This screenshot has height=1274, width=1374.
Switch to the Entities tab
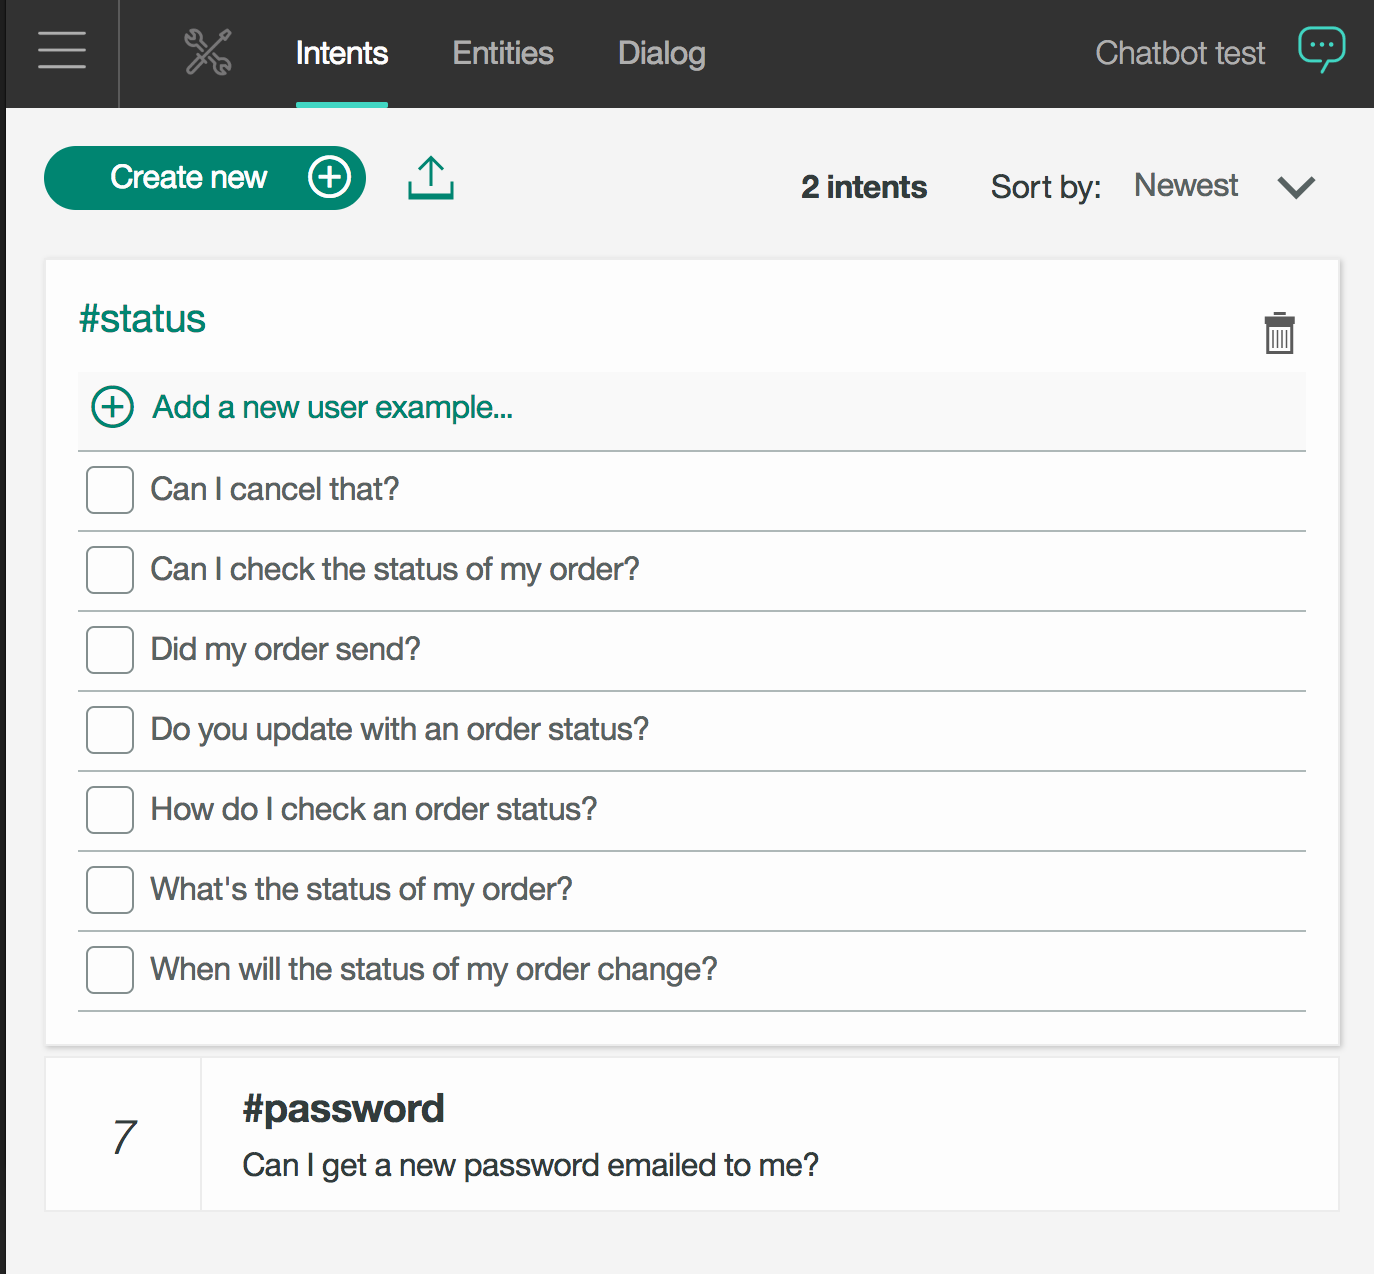point(502,53)
